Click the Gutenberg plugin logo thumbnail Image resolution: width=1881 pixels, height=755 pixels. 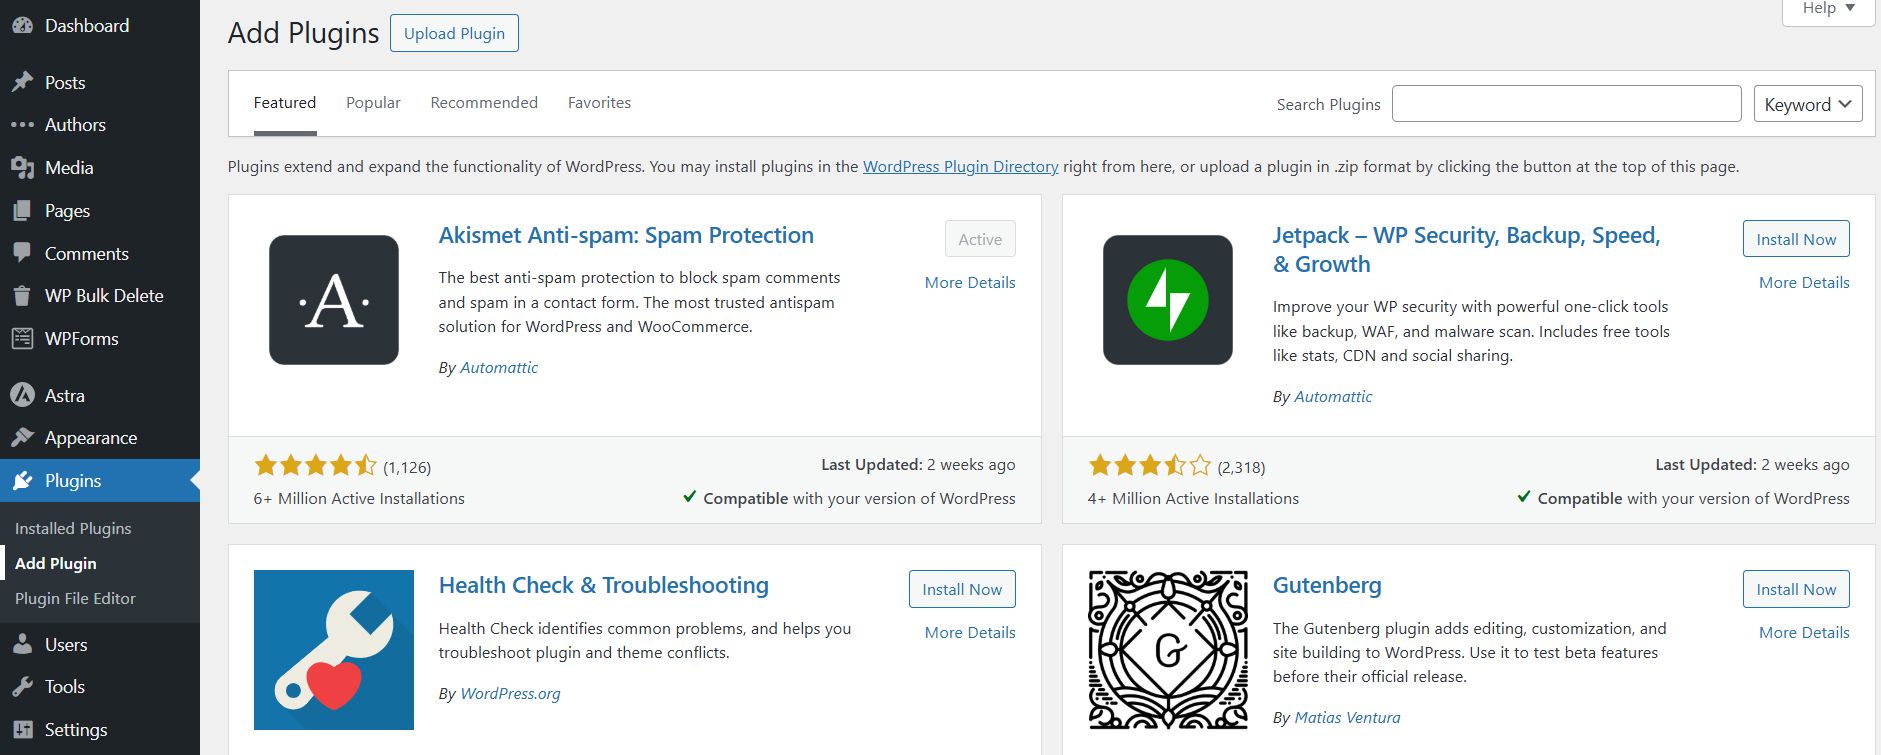point(1168,650)
